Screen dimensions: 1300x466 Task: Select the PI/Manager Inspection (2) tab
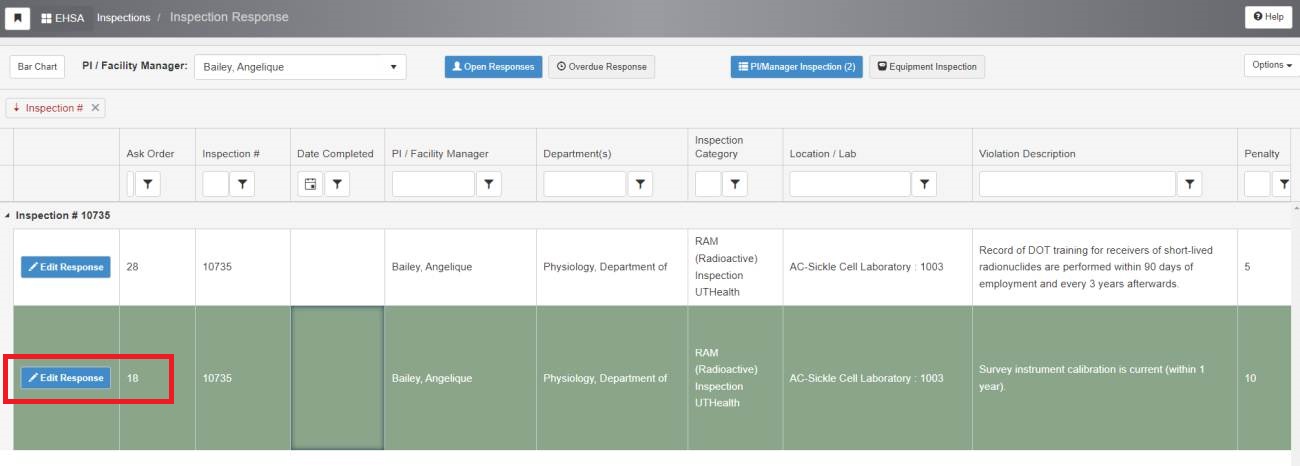(x=796, y=67)
